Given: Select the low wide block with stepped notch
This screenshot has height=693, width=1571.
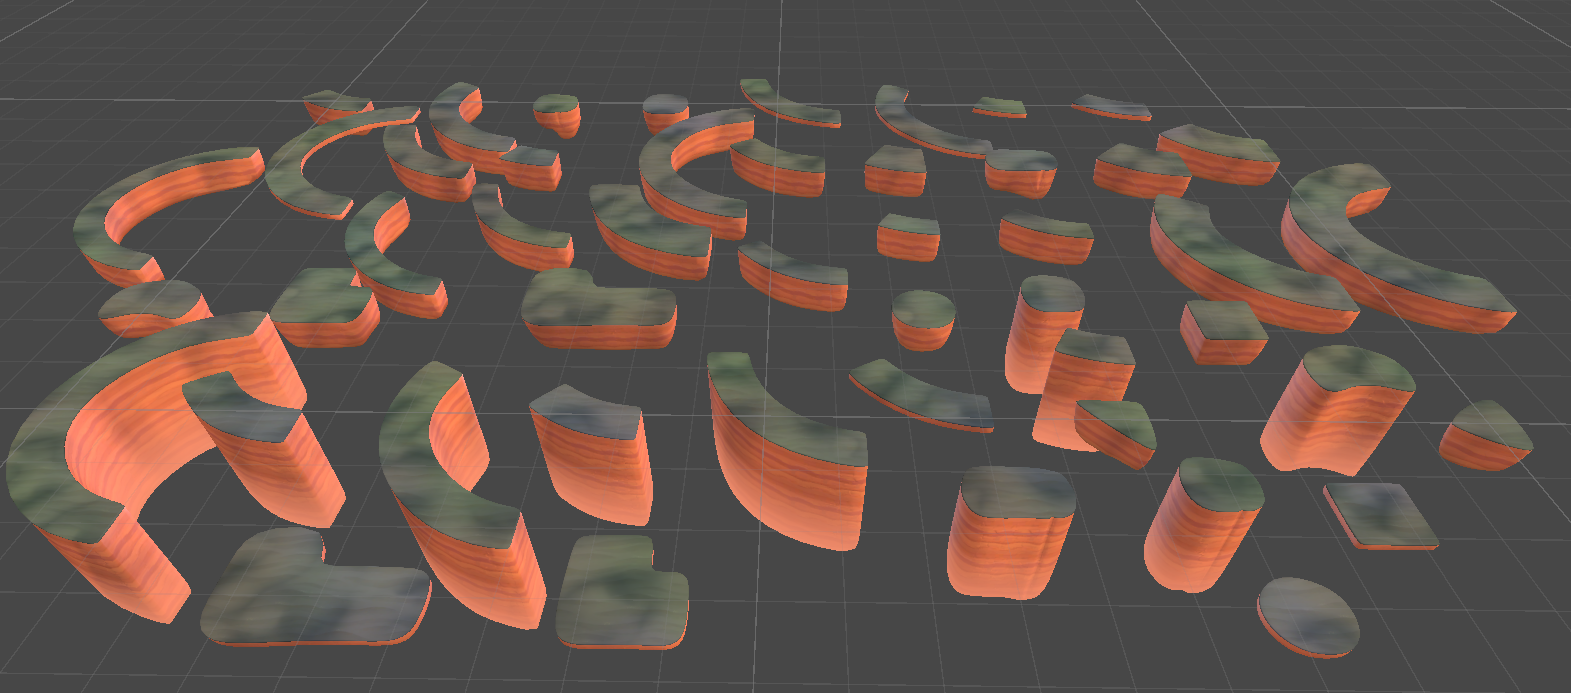Looking at the screenshot, I should [x=599, y=310].
